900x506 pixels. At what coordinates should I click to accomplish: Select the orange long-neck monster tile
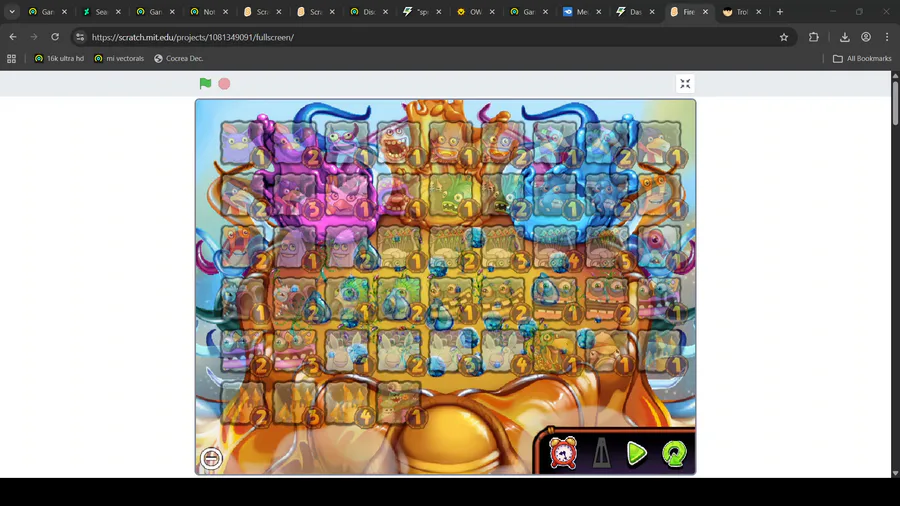[x=660, y=195]
